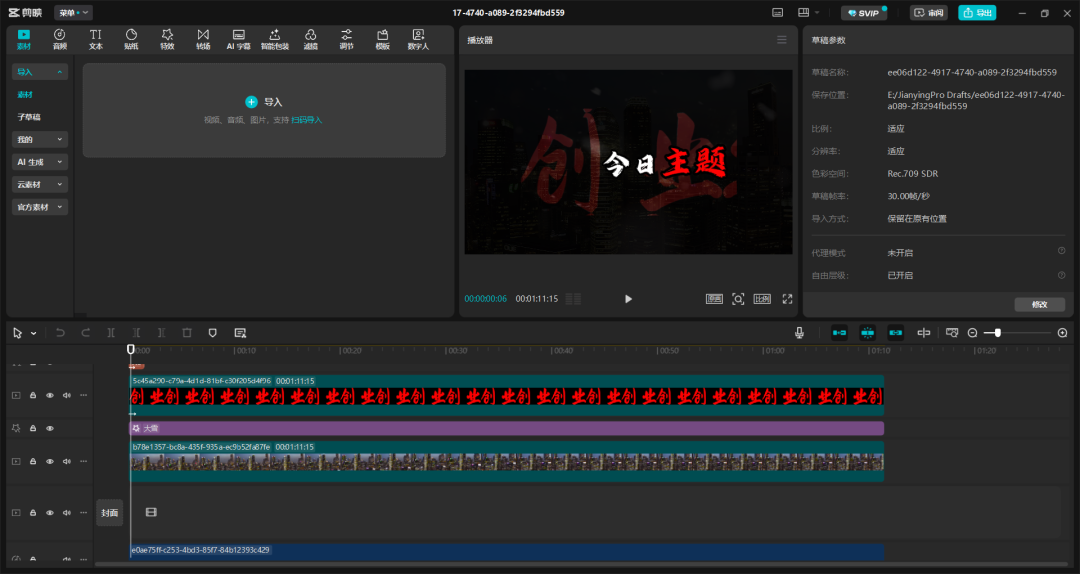Play the video in the player

point(628,299)
